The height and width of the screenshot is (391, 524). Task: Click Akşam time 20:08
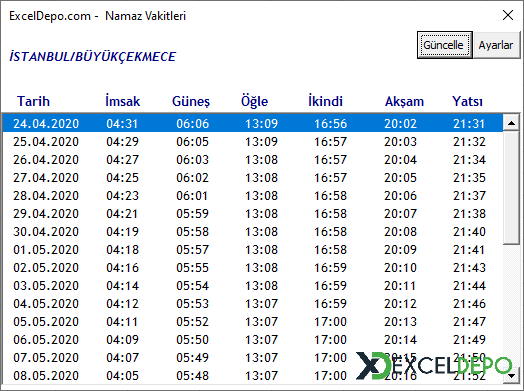tap(400, 232)
